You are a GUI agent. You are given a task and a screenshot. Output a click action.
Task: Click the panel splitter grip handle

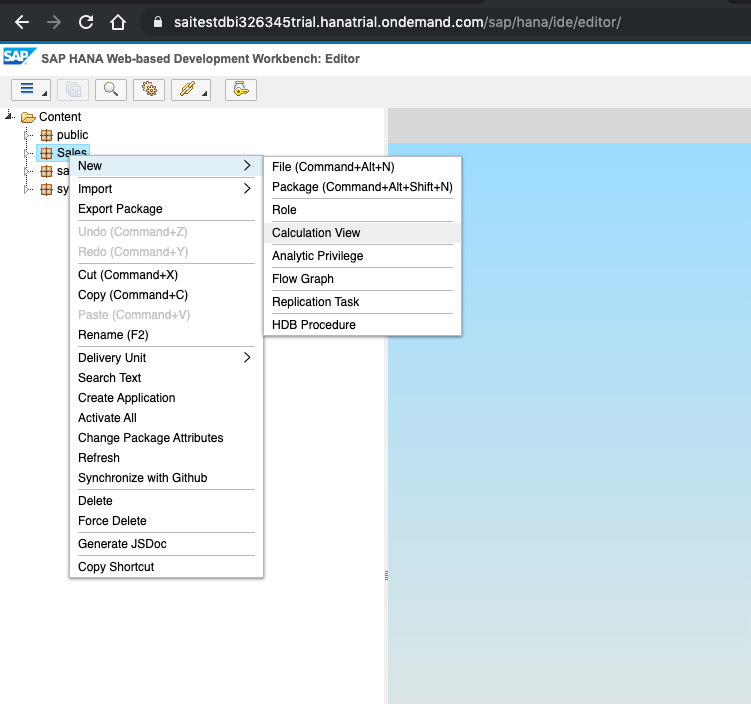click(387, 576)
